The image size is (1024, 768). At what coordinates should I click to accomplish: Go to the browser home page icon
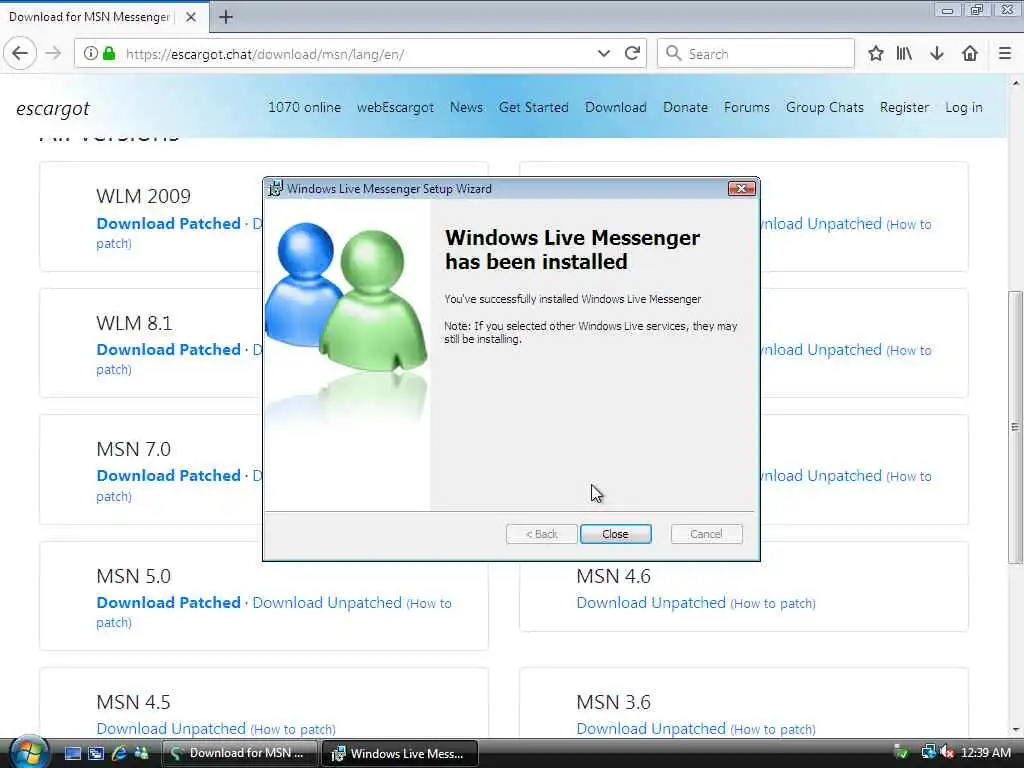tap(970, 54)
